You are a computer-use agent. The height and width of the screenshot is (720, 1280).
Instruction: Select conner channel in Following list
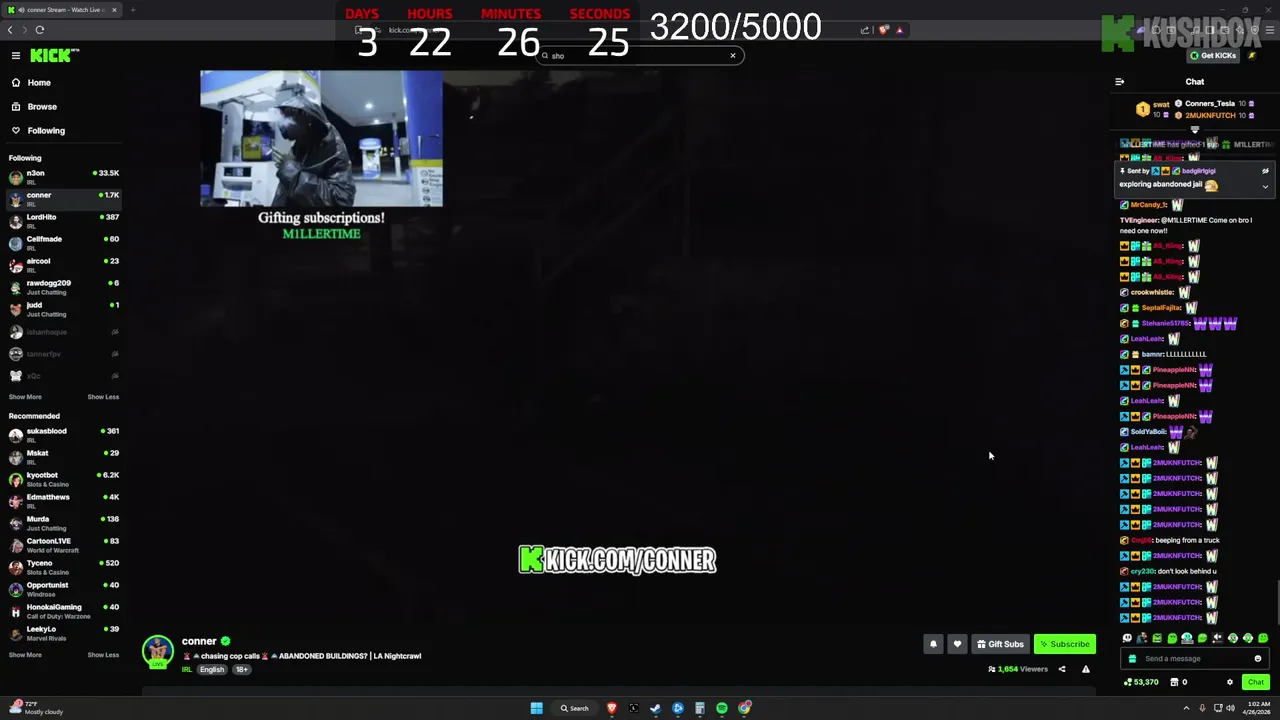pos(64,198)
